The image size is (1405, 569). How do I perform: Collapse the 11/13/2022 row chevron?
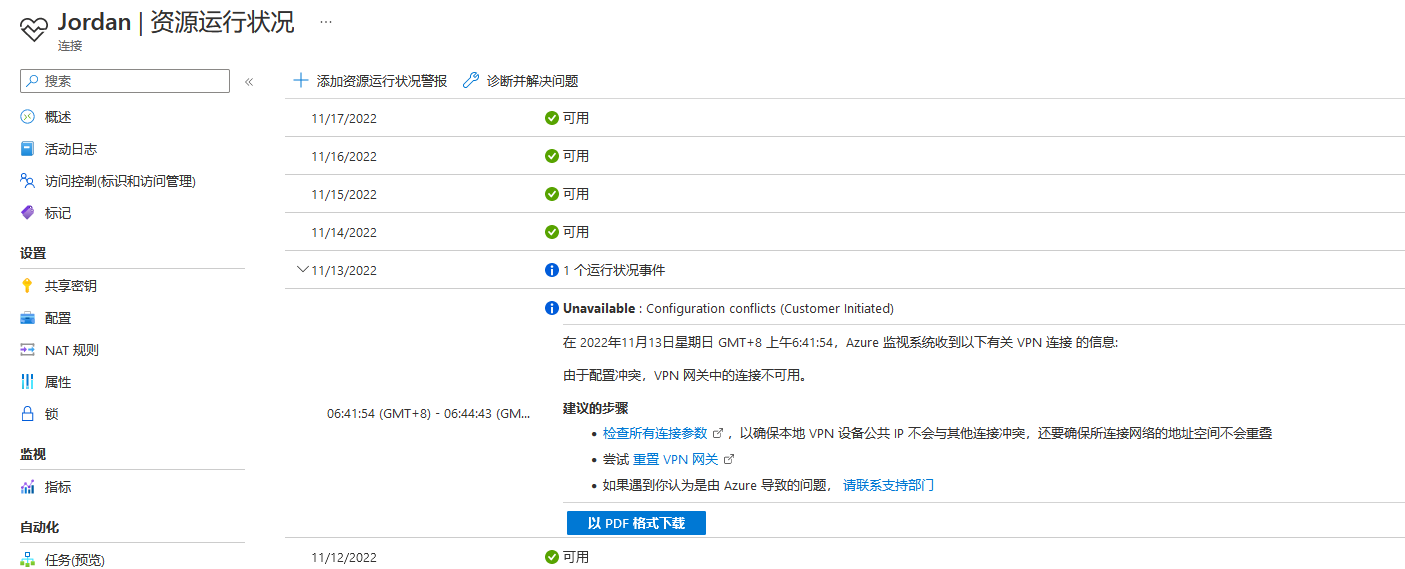coord(303,269)
